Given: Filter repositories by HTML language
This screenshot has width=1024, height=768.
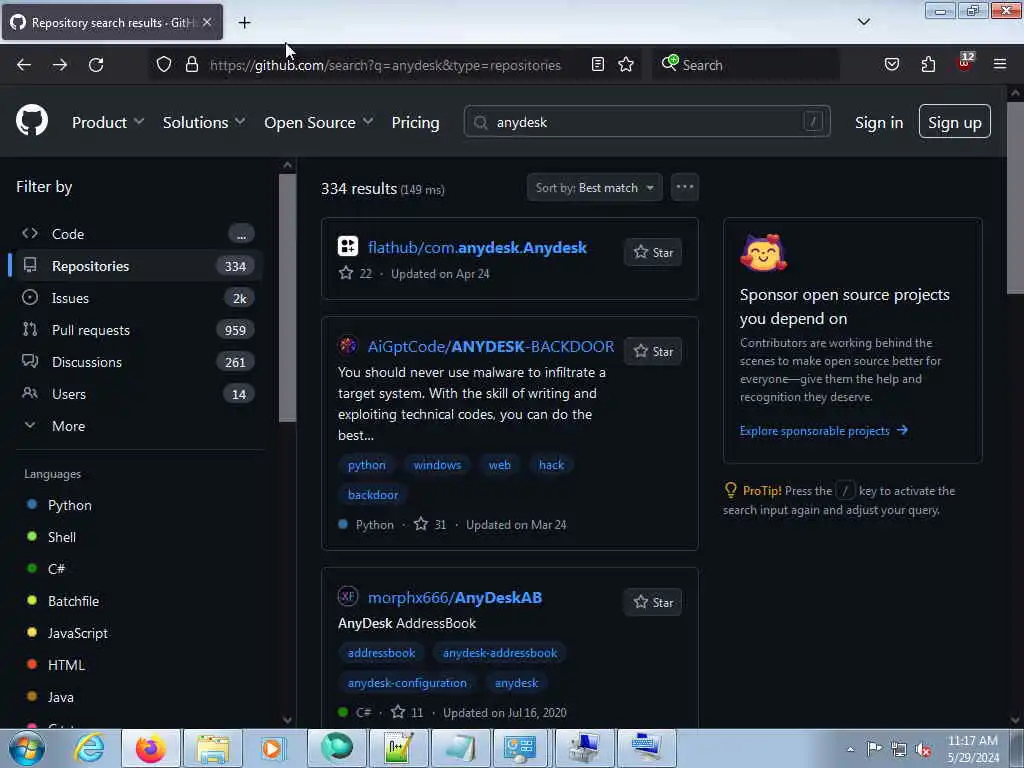Looking at the screenshot, I should [x=66, y=665].
